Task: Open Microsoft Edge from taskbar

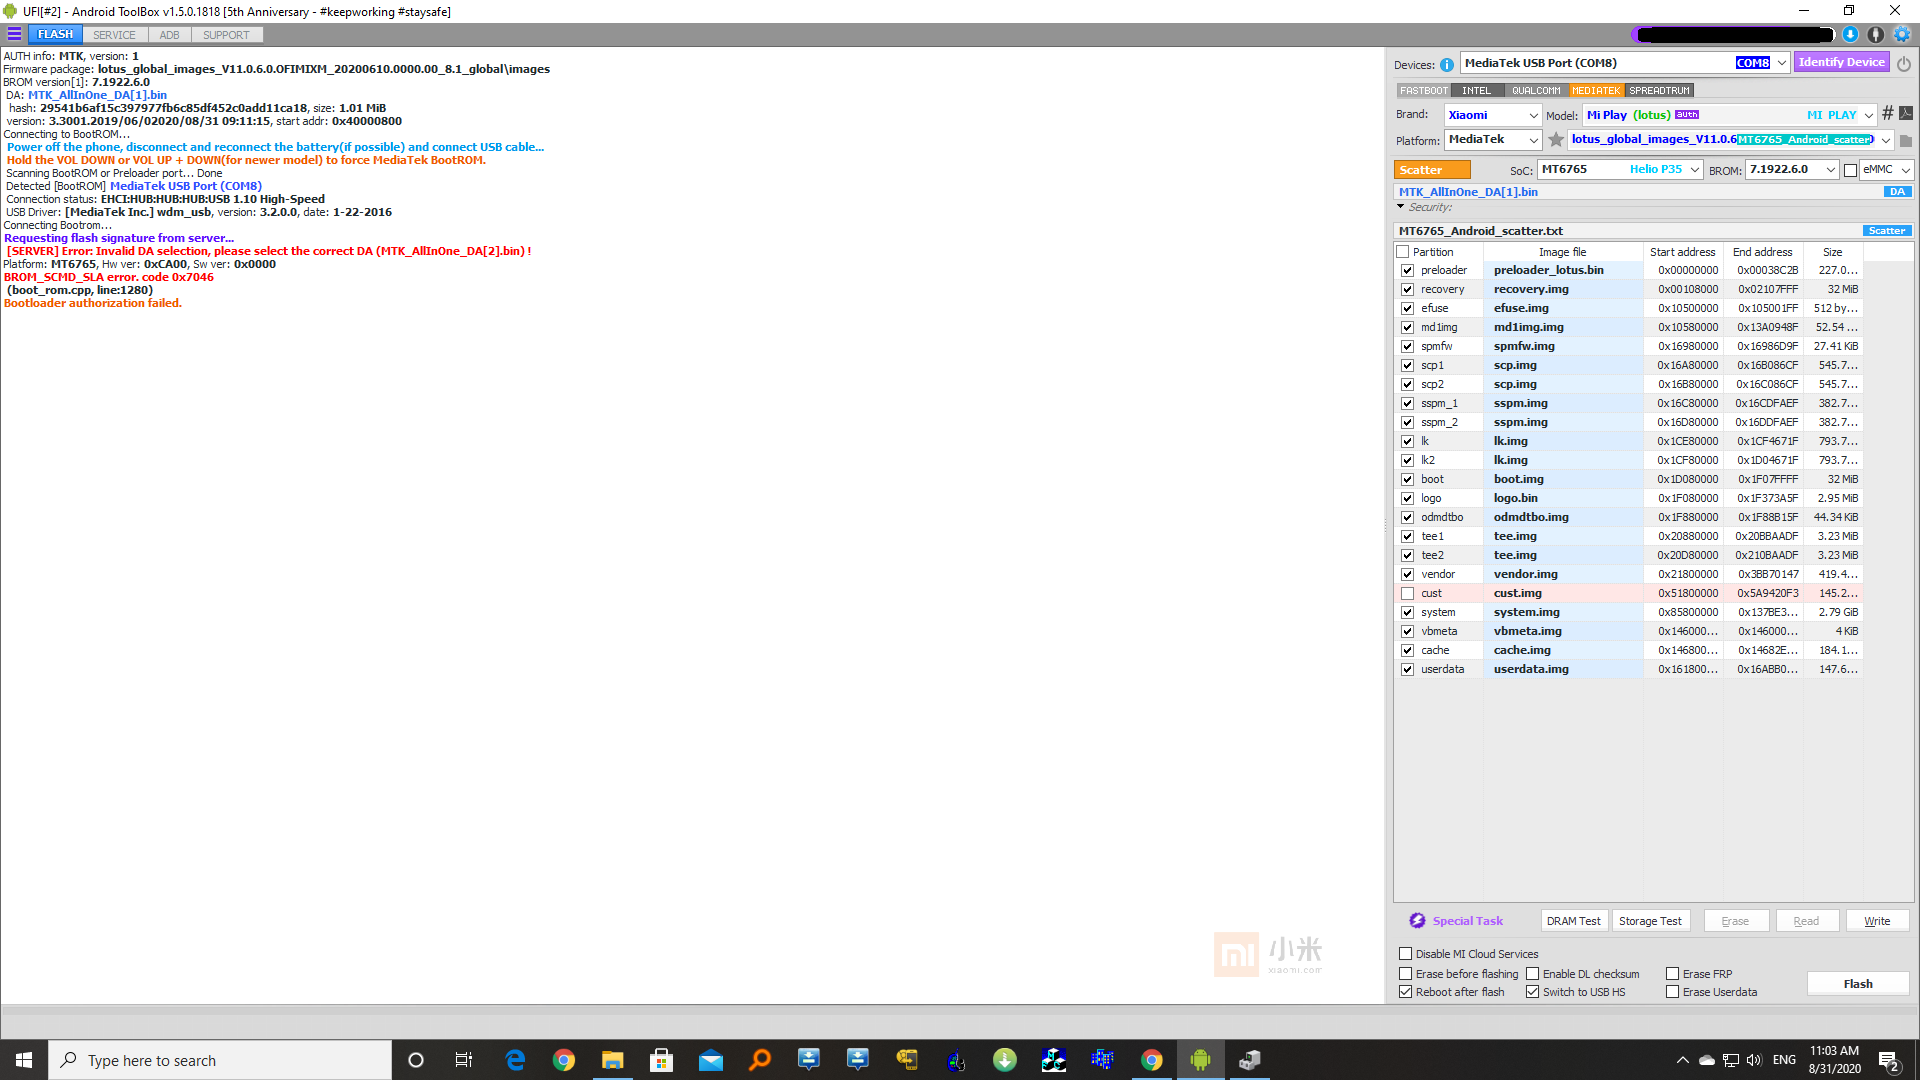Action: (x=515, y=1060)
